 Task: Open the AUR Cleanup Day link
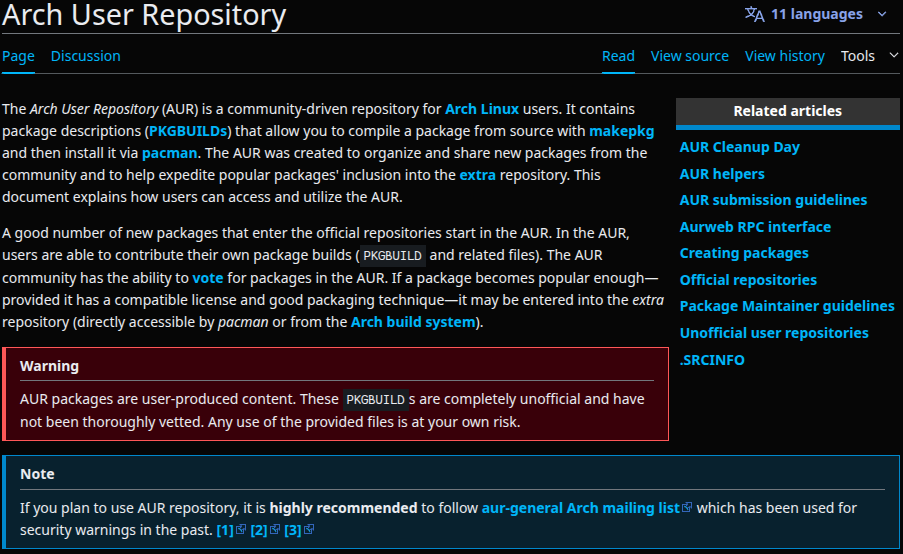tap(739, 147)
